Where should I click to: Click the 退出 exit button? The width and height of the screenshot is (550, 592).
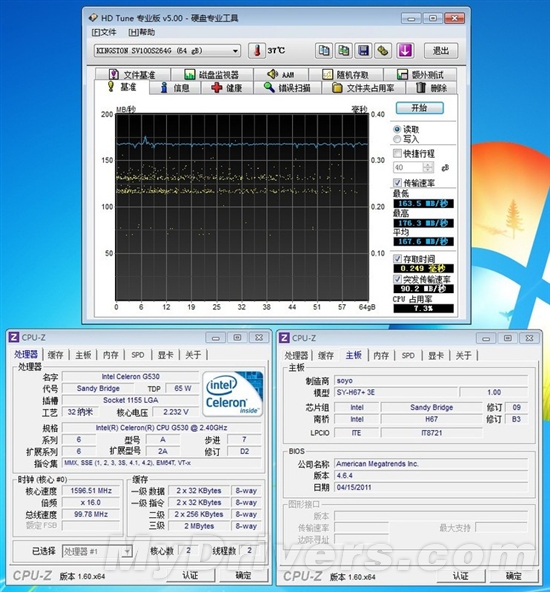(x=441, y=51)
